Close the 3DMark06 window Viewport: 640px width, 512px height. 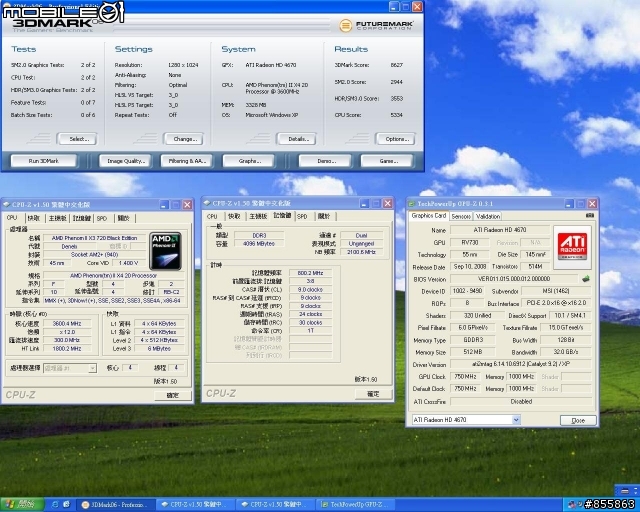[x=417, y=7]
